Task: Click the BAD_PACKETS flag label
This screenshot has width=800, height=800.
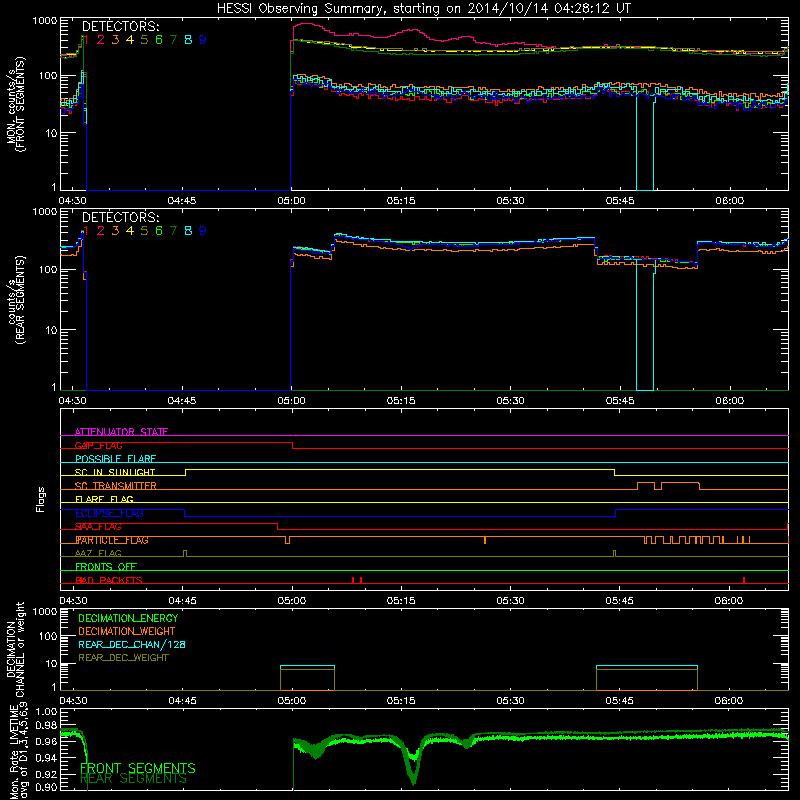Action: click(x=109, y=580)
